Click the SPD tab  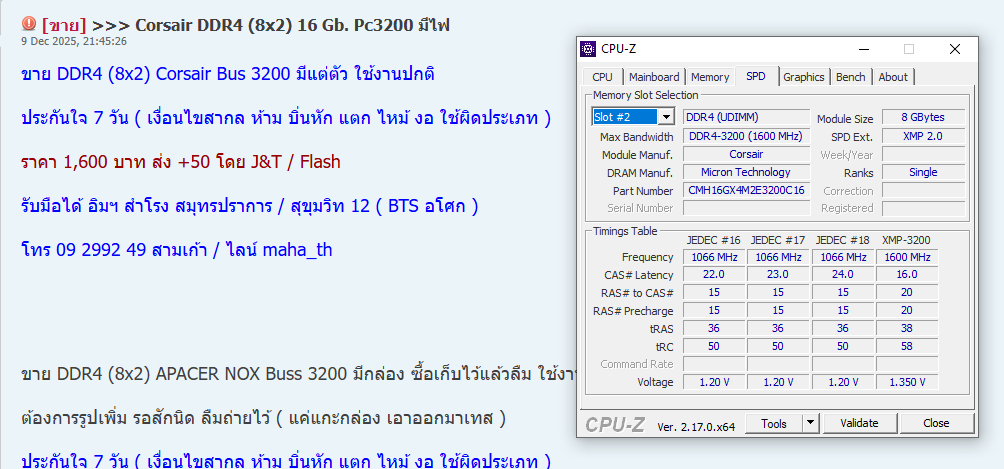pos(756,77)
